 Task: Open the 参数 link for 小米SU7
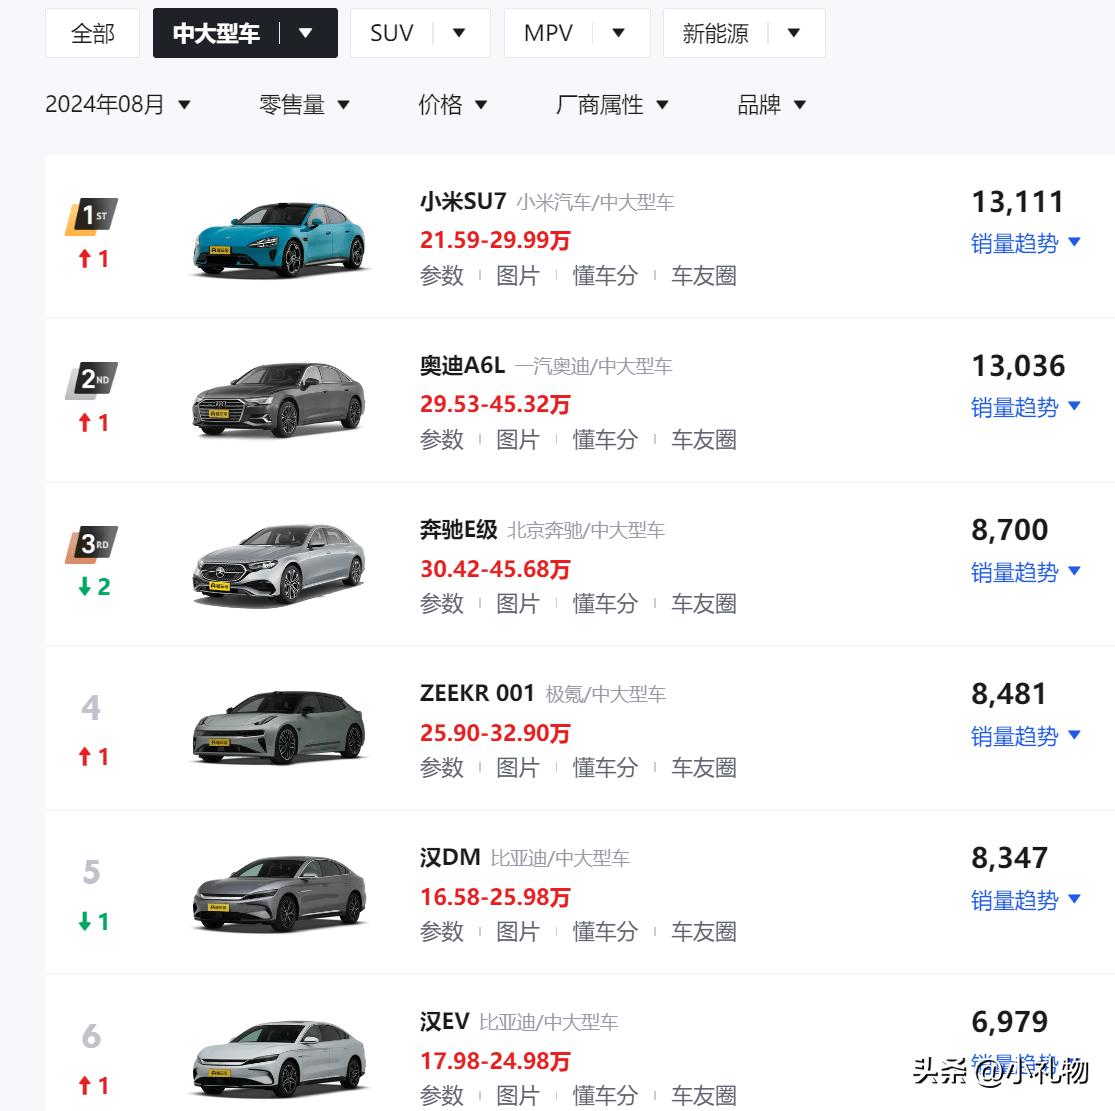pos(442,276)
